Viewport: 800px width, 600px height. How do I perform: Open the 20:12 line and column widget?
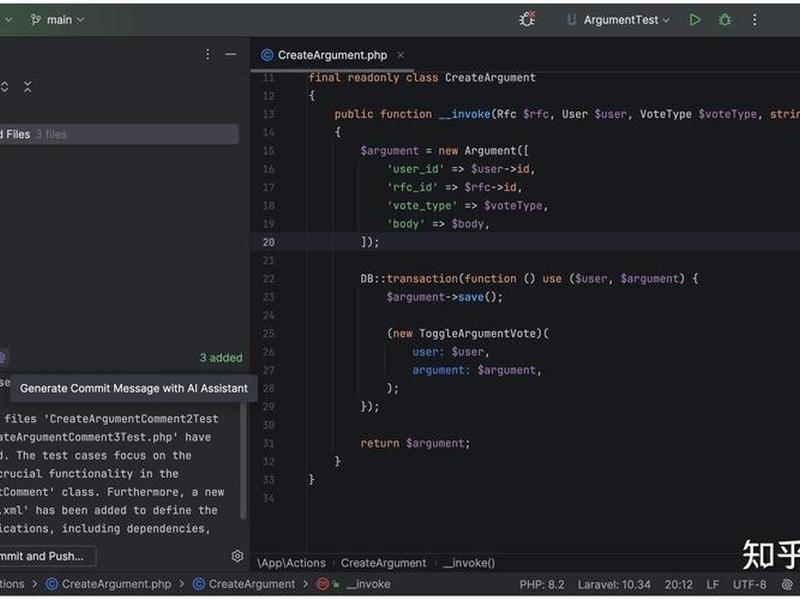[x=679, y=585]
